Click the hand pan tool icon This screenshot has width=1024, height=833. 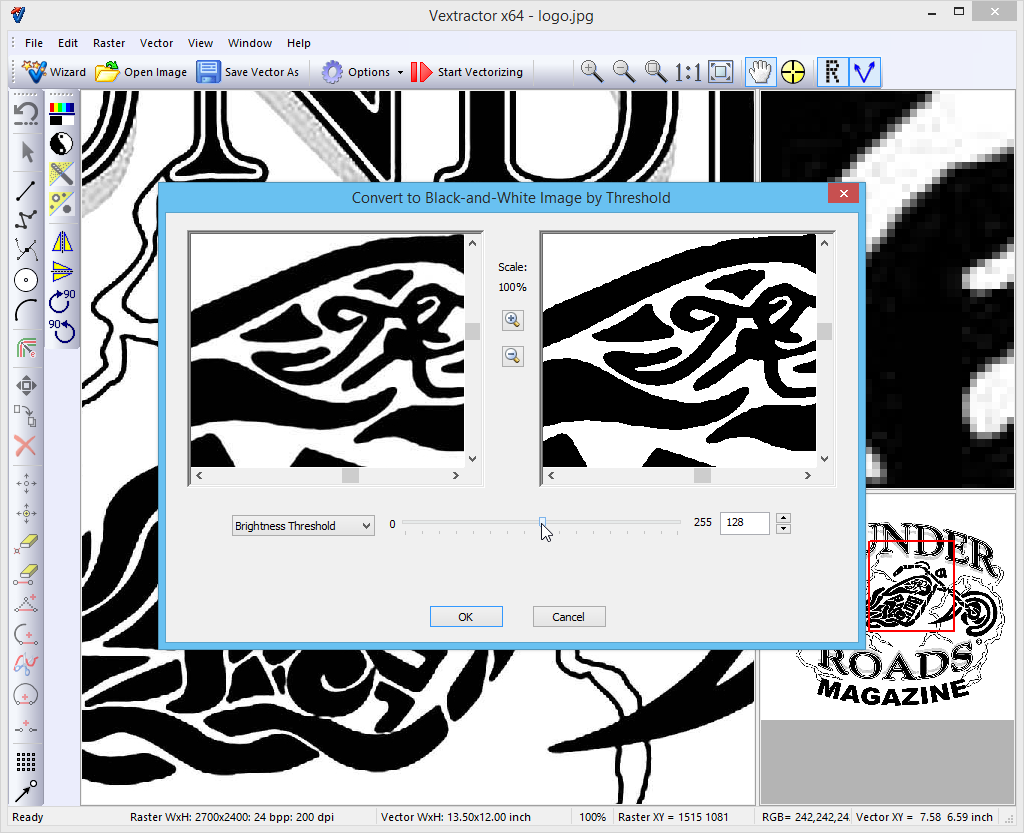761,72
